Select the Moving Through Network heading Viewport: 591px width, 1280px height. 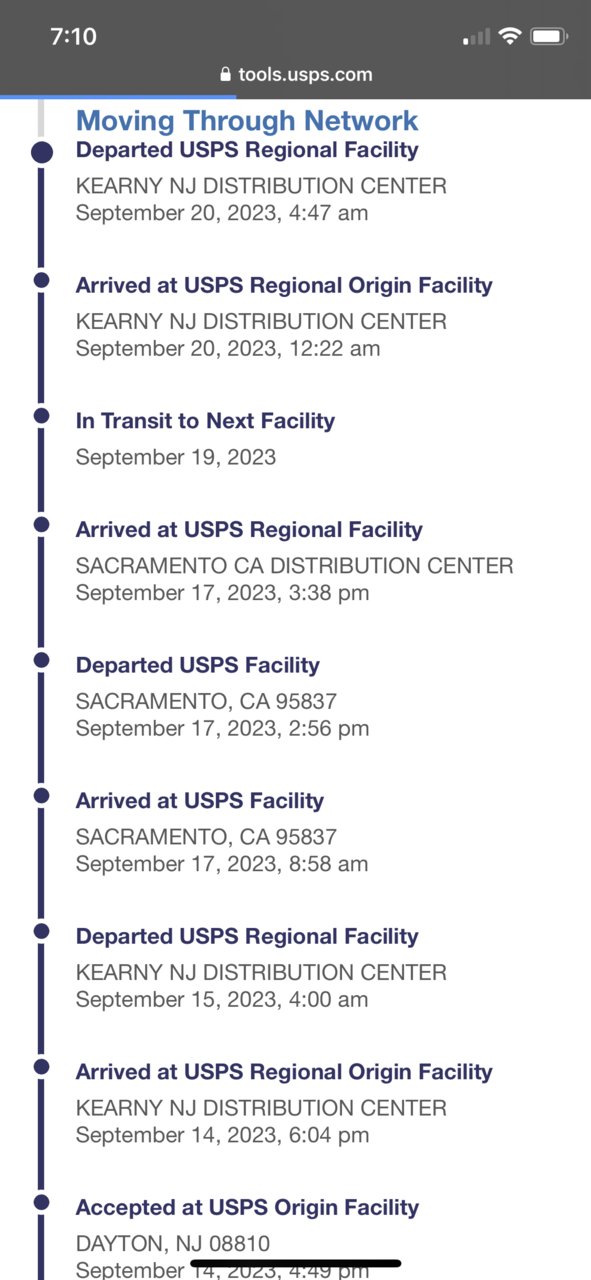(x=247, y=121)
